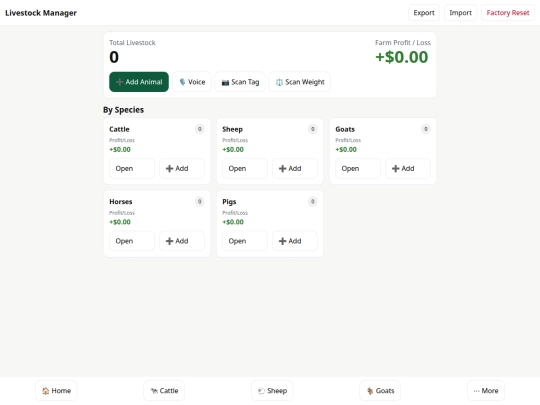Image resolution: width=540 pixels, height=405 pixels.
Task: Open the More menu in bottom navigation
Action: 486,391
